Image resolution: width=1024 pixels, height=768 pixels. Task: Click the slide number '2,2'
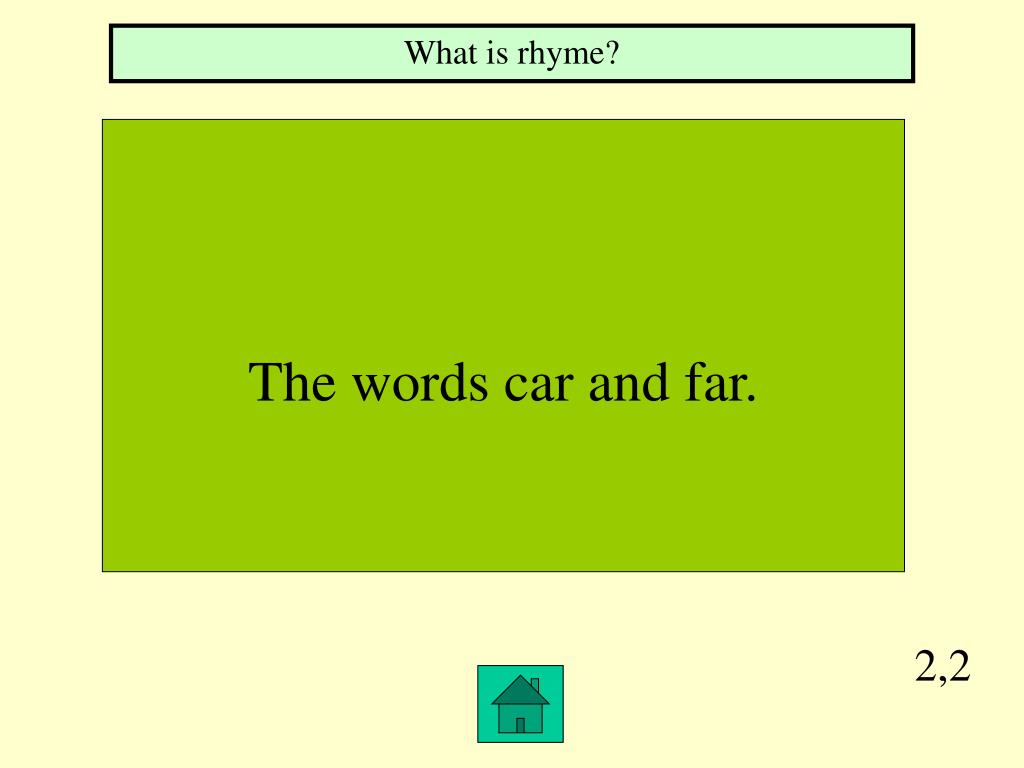[x=942, y=667]
